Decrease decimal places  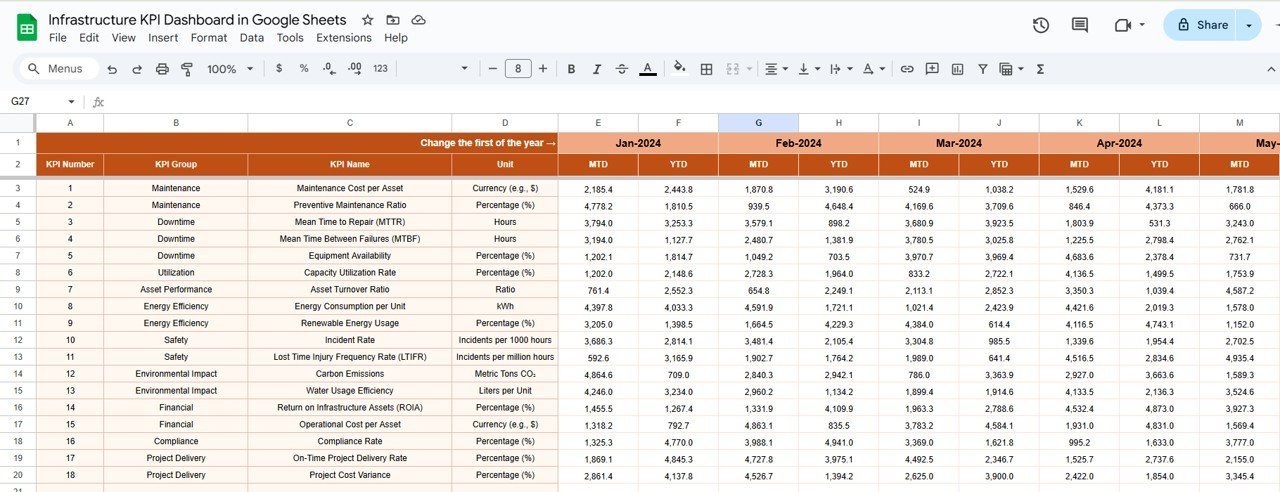click(328, 69)
